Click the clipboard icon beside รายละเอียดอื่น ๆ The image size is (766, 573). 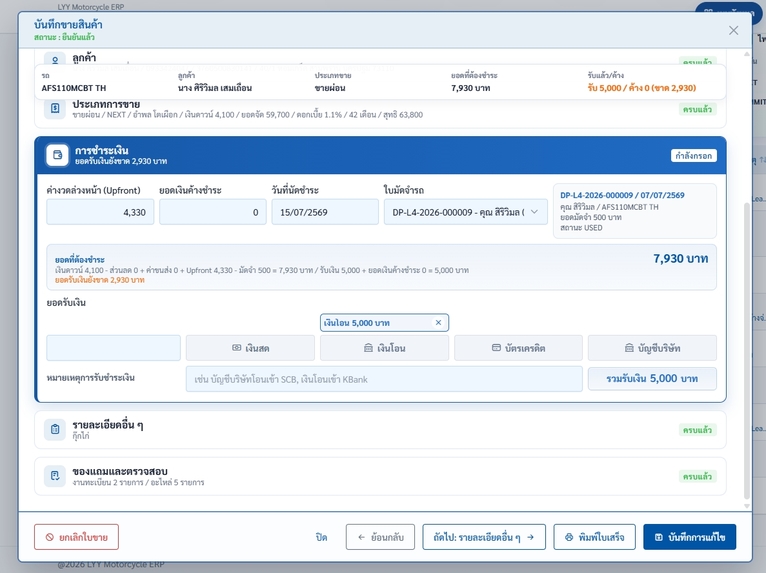55,429
